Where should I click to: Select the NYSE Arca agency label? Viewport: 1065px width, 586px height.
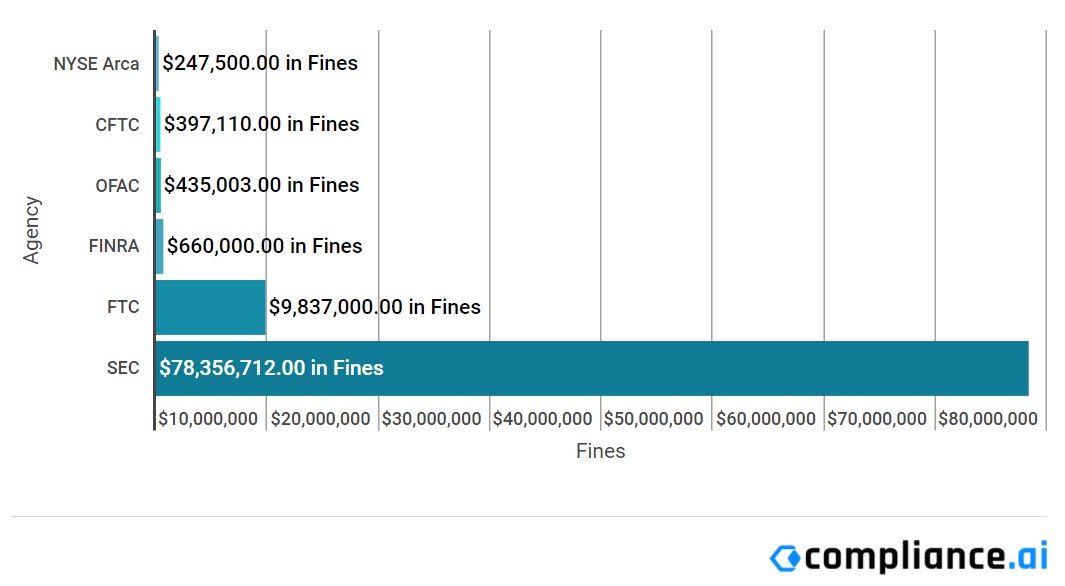(x=96, y=64)
